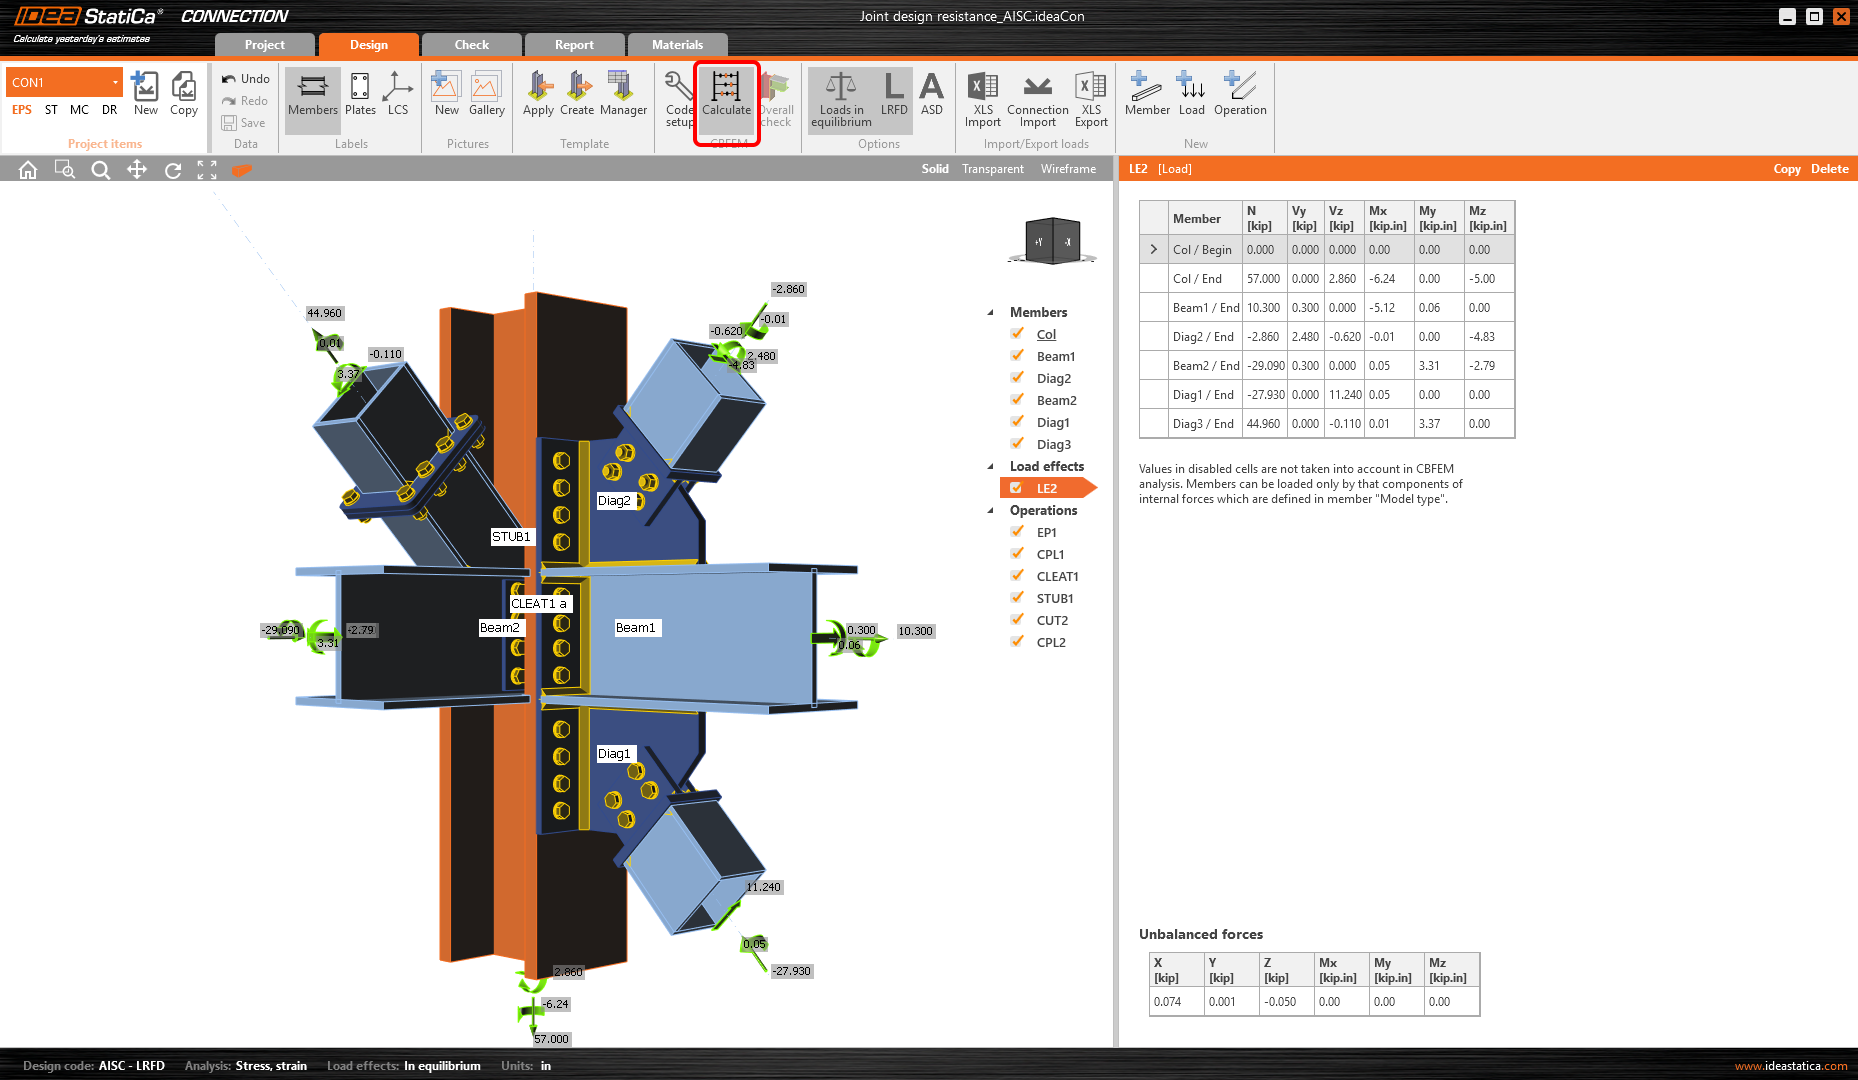Open the picture Gallery
The height and width of the screenshot is (1080, 1858).
[487, 95]
